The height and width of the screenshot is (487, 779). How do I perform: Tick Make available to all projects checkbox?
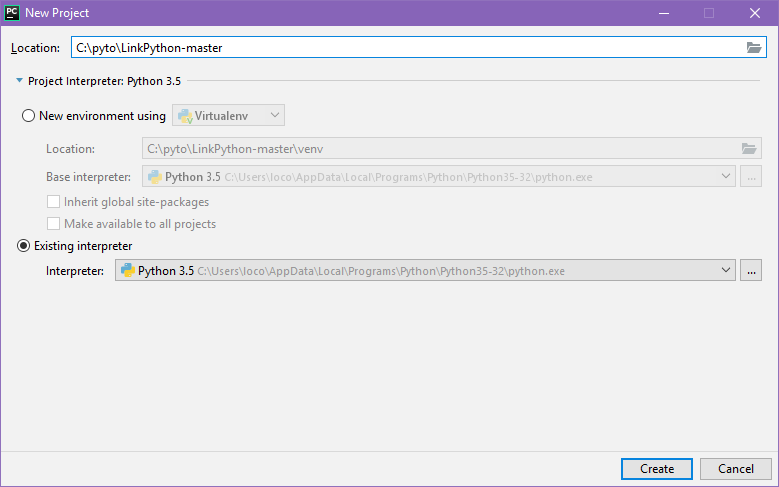pos(53,224)
